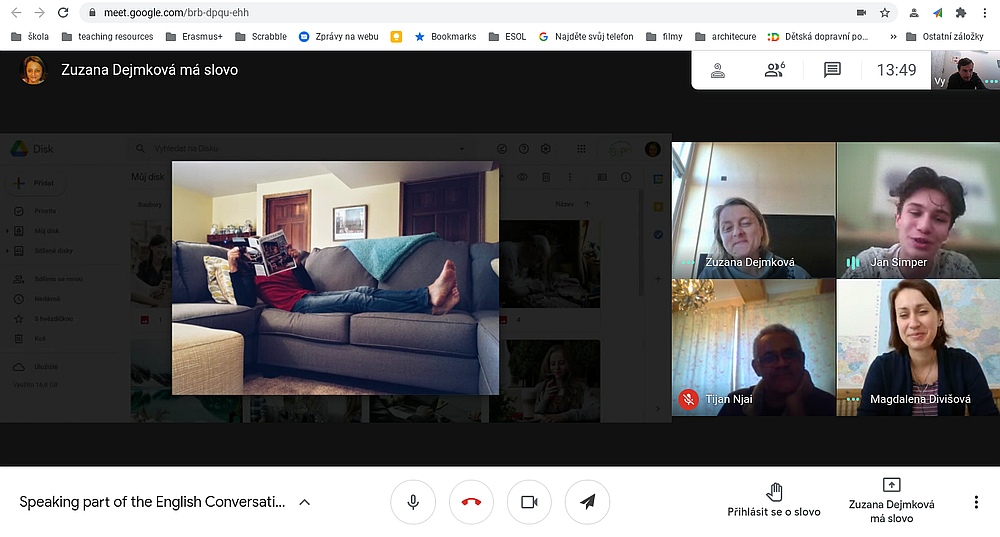1000x537 pixels.
Task: Raise hand with Přihlásit se o slovo
Action: (x=774, y=501)
